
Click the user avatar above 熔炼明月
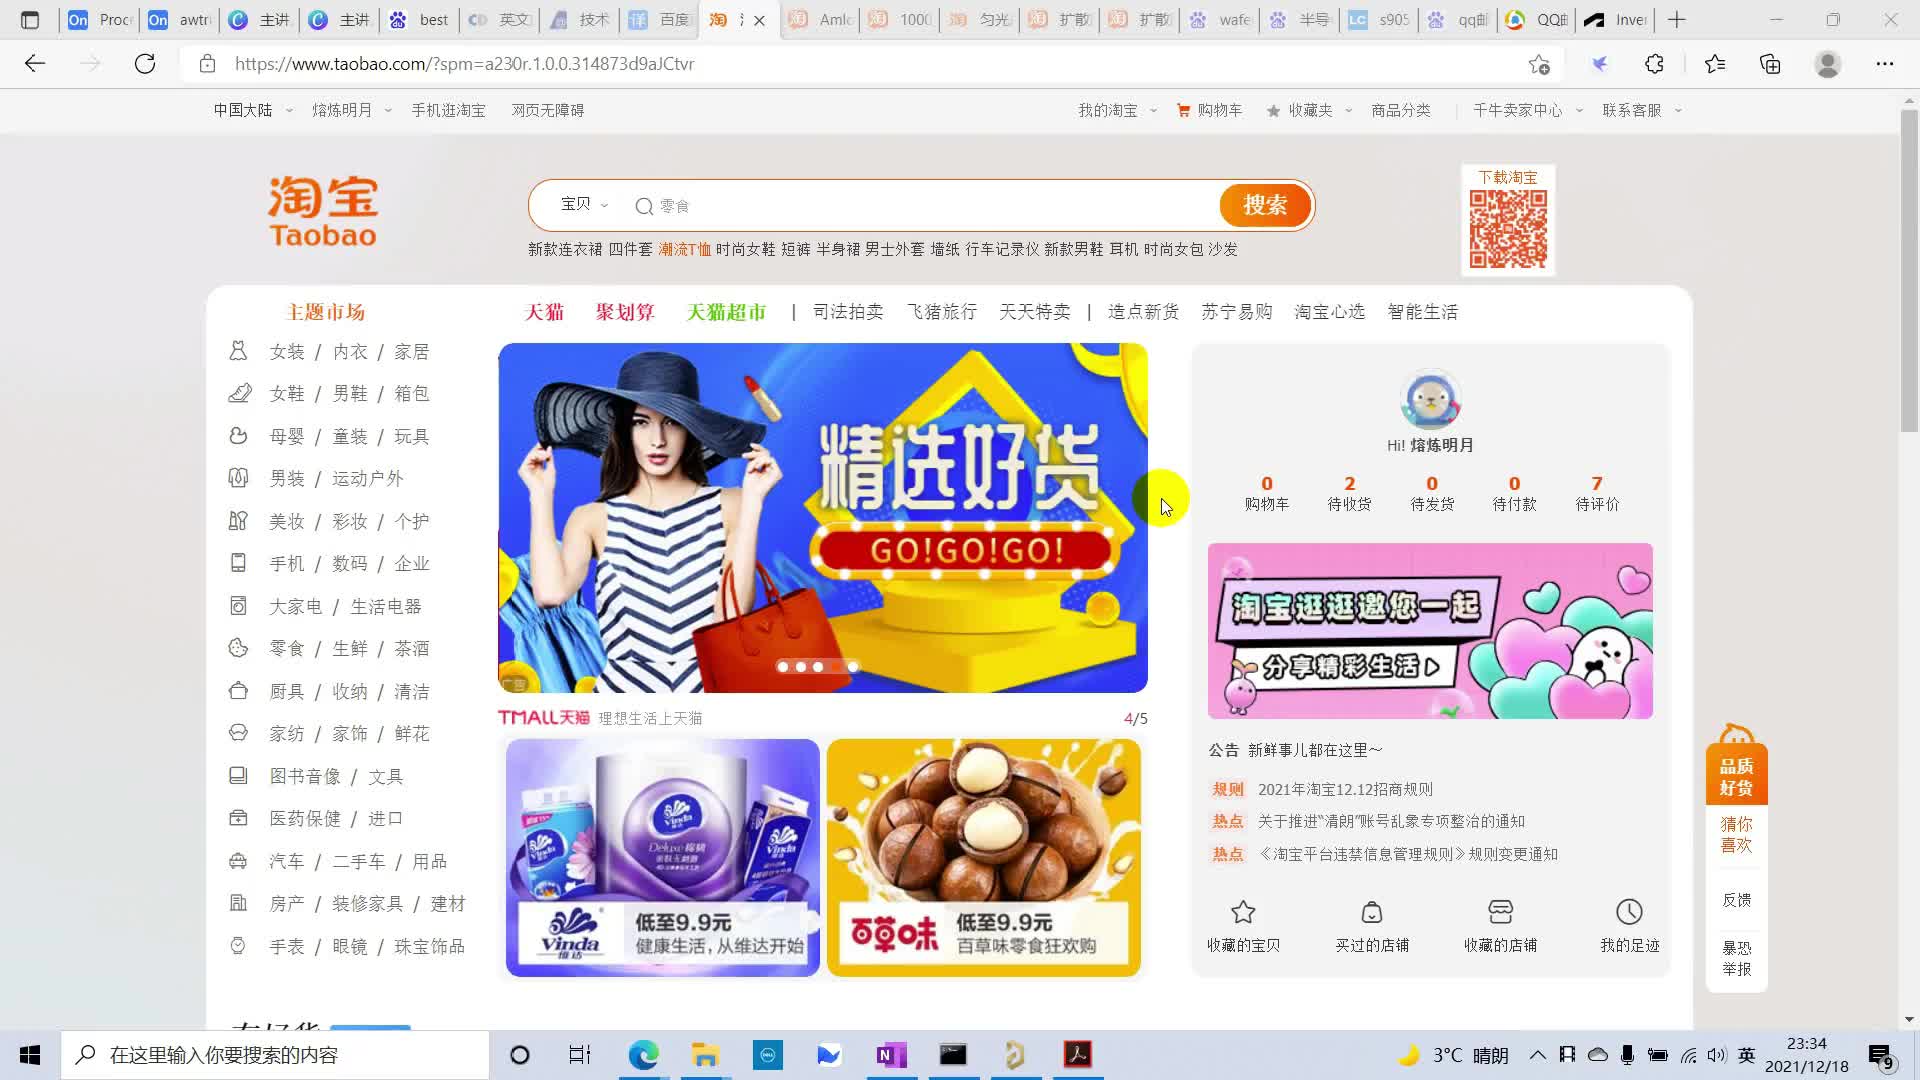(1431, 400)
